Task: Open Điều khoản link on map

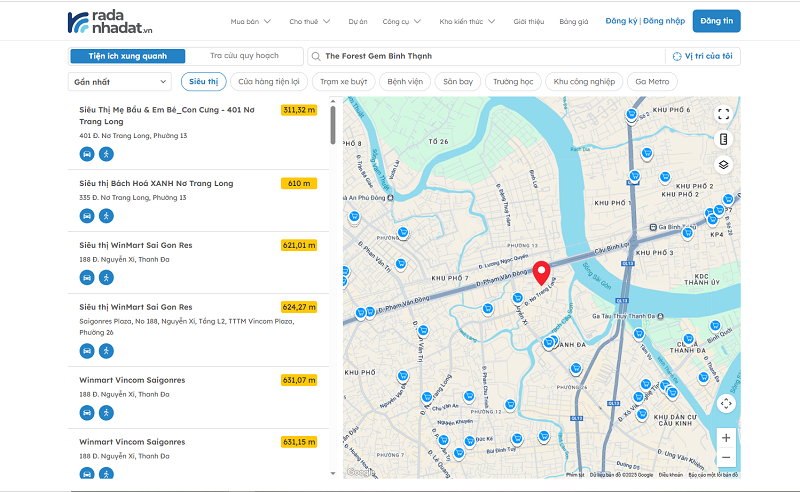Action: click(x=670, y=475)
